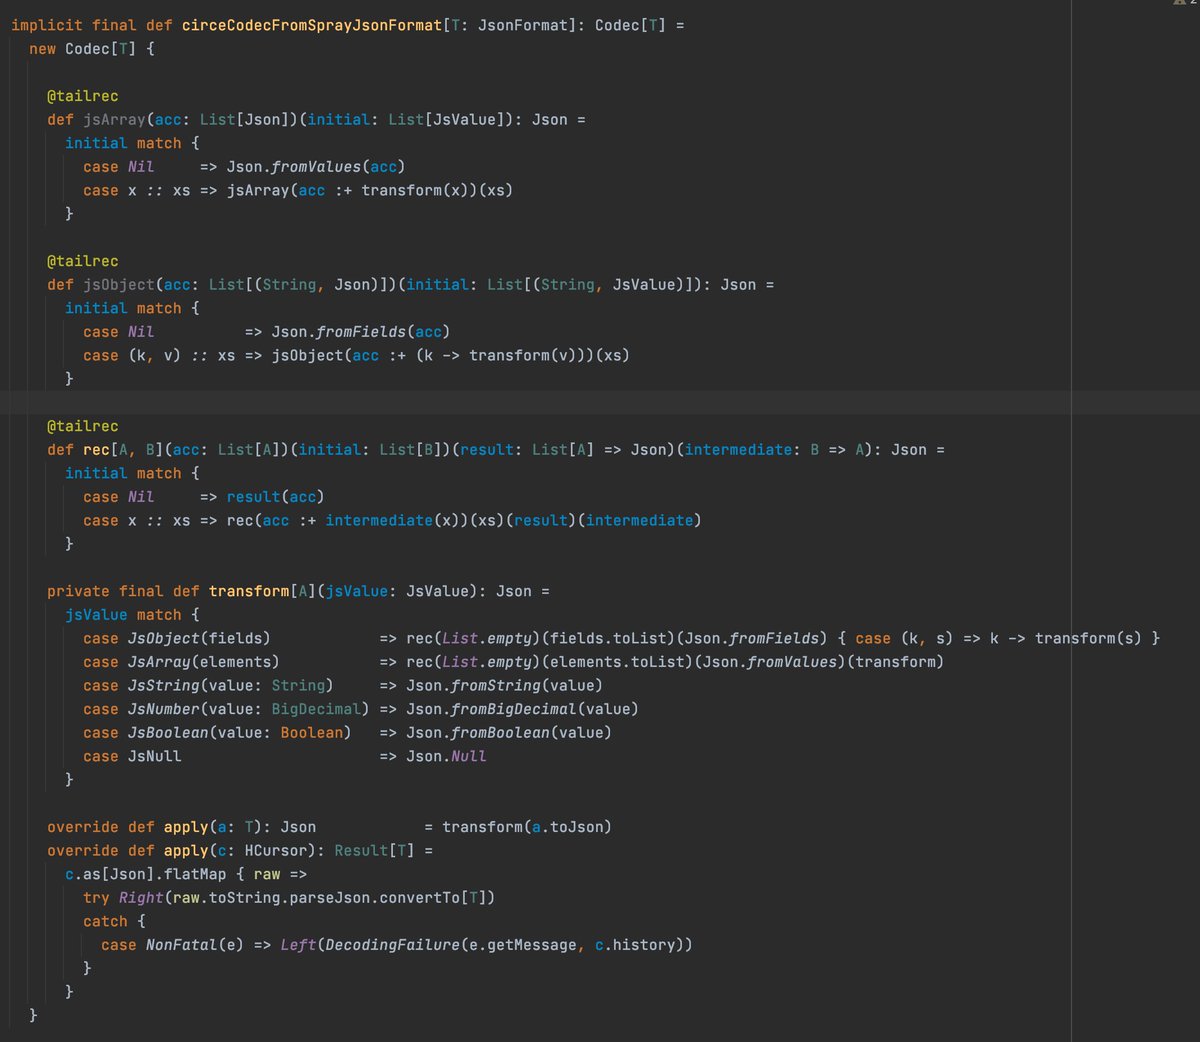Click 'Json.fromFields(acc)' in the jsObject body
1200x1042 pixels.
(361, 331)
